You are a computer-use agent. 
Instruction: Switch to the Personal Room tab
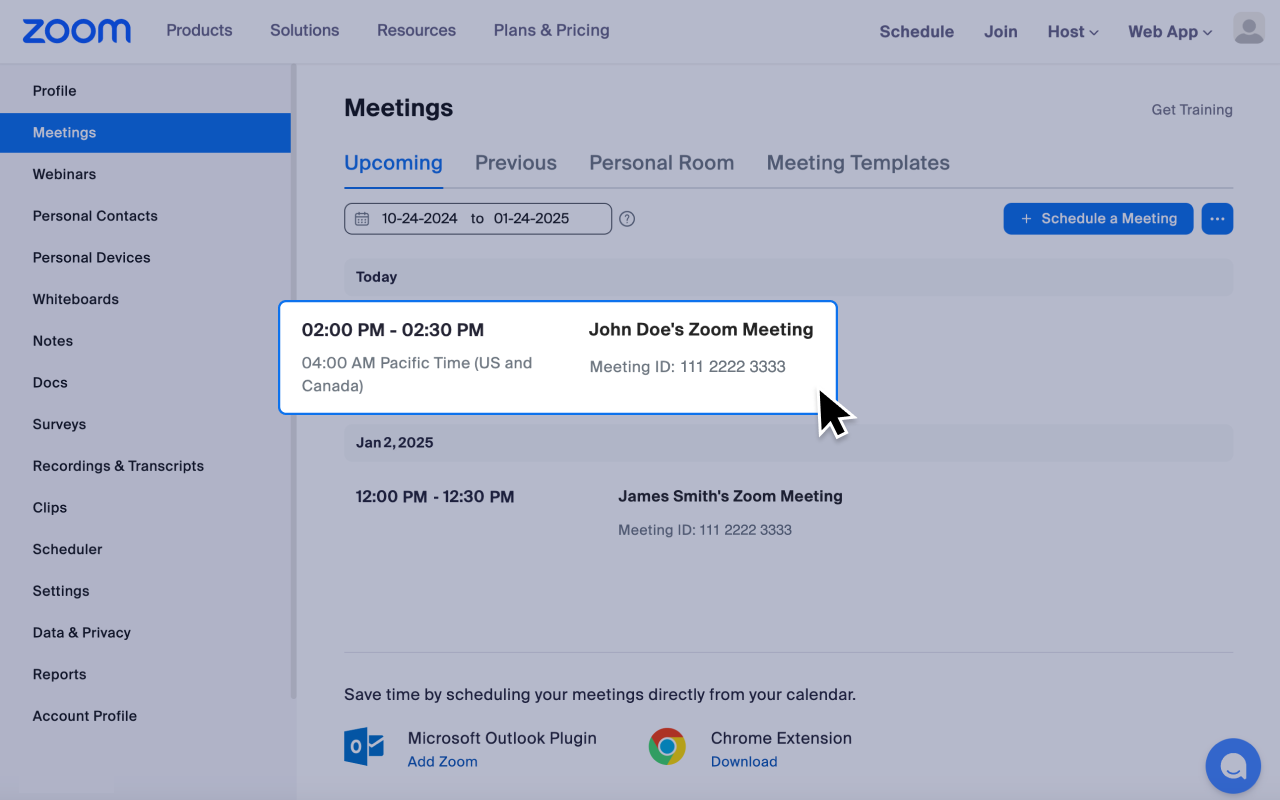coord(661,163)
